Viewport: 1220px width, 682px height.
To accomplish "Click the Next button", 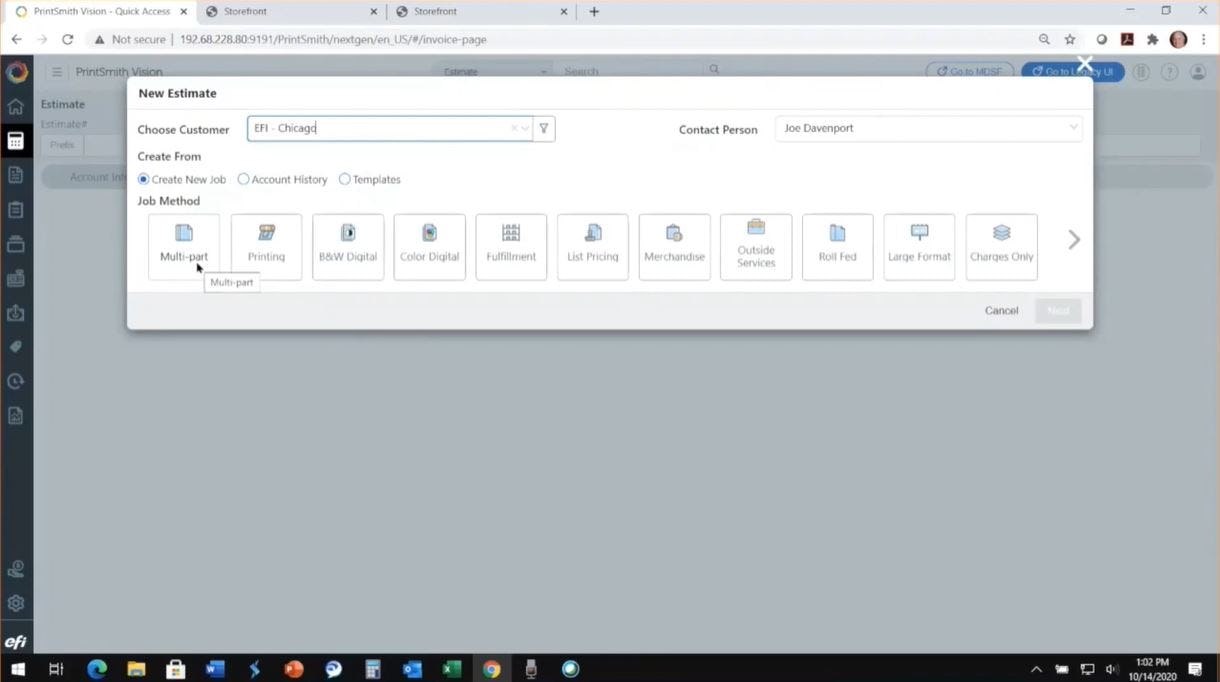I will pos(1058,310).
